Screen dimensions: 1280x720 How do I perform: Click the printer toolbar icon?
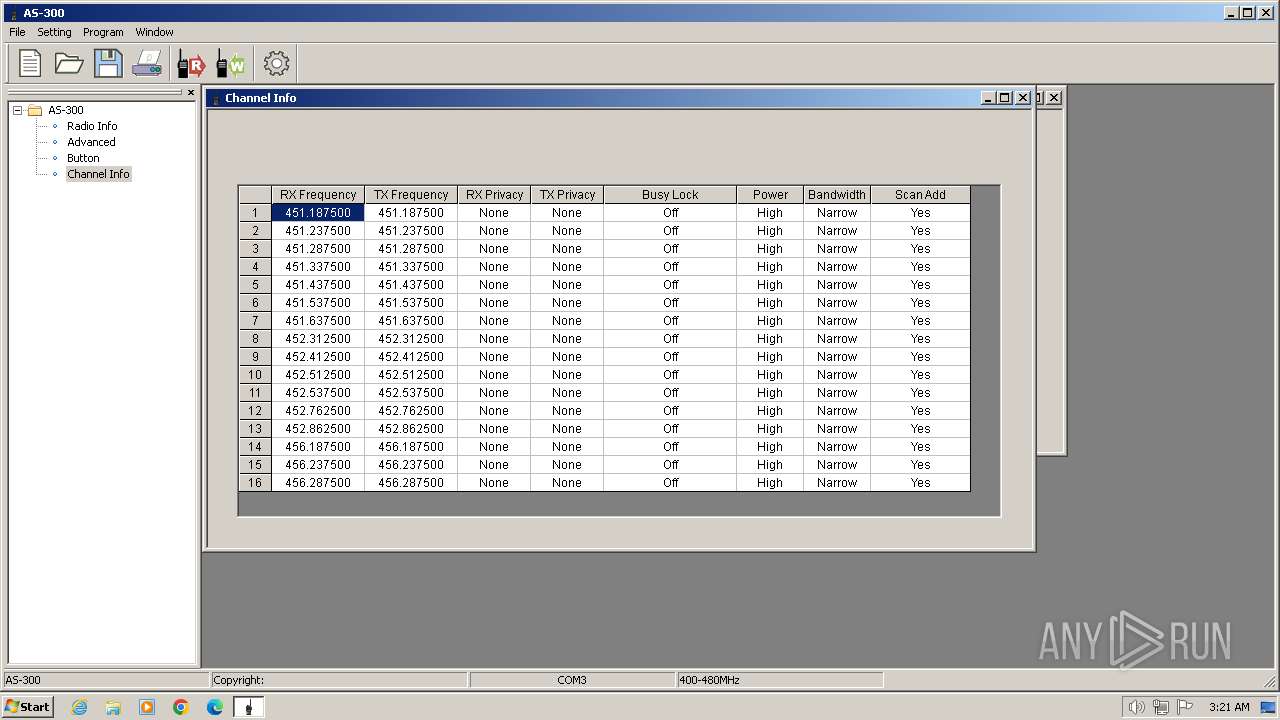(147, 64)
